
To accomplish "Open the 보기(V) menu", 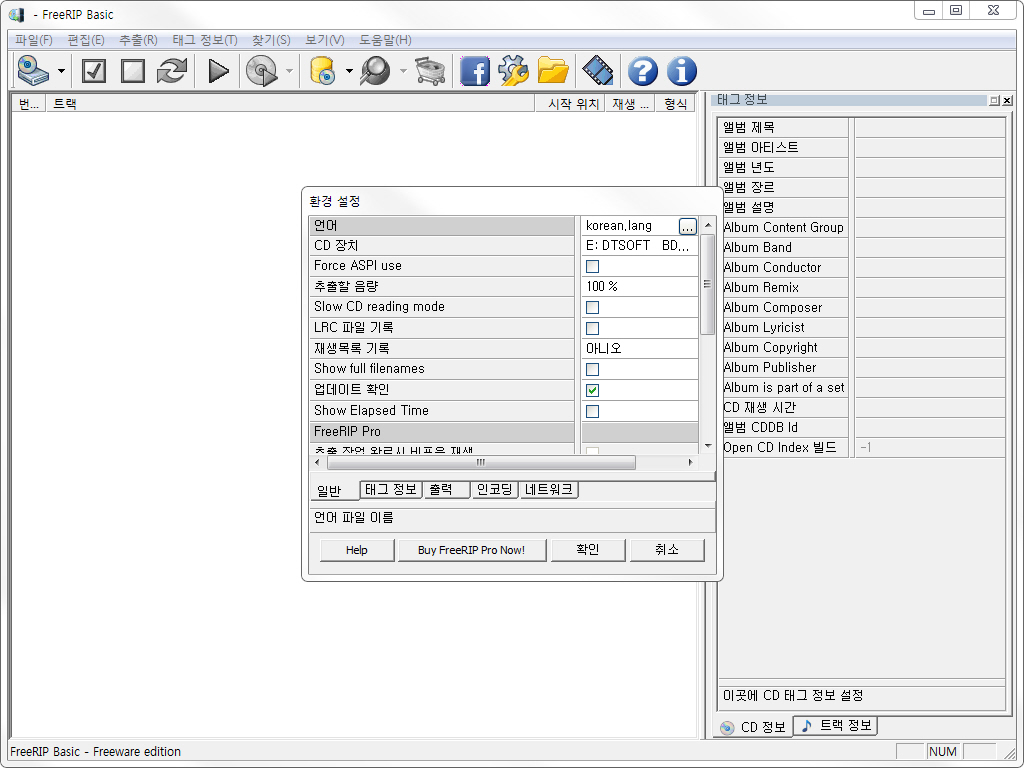I will click(325, 40).
